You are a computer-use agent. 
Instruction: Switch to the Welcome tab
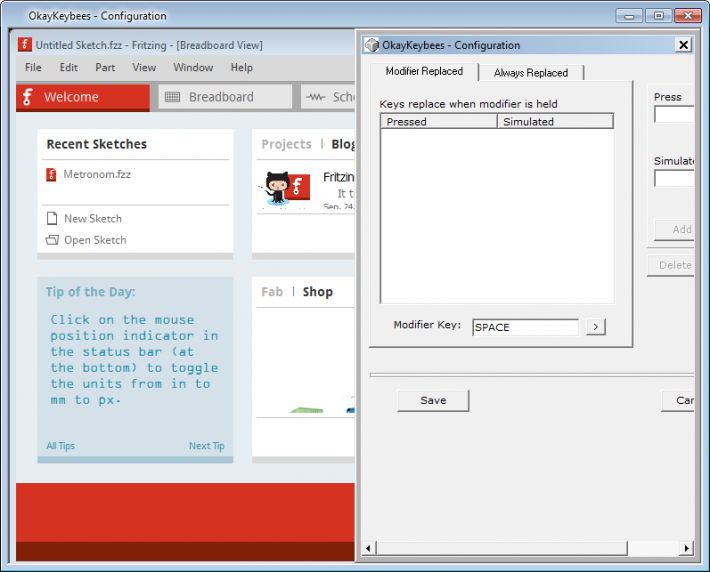click(x=83, y=97)
